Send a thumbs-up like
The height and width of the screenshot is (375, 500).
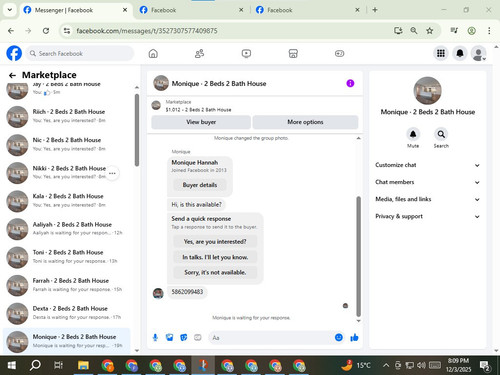pos(354,338)
